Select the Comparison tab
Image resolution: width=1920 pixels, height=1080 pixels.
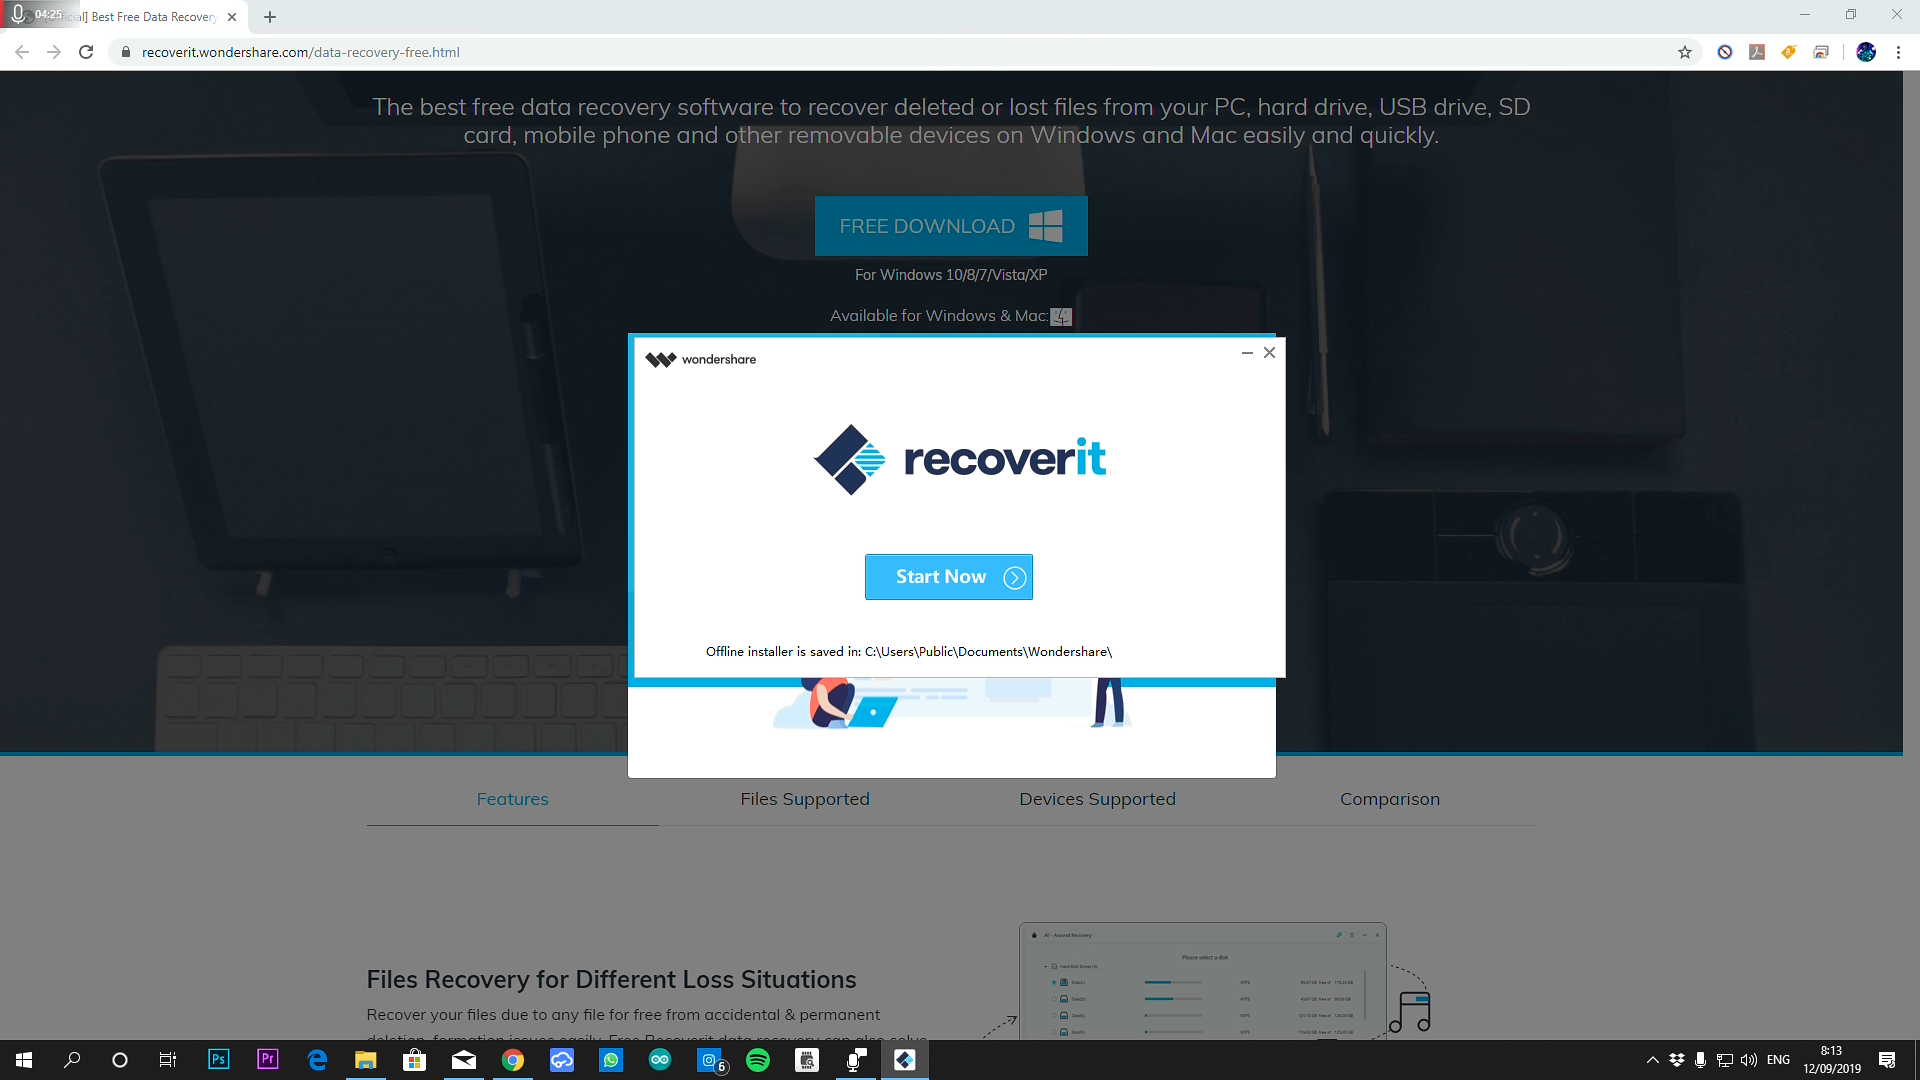tap(1390, 799)
